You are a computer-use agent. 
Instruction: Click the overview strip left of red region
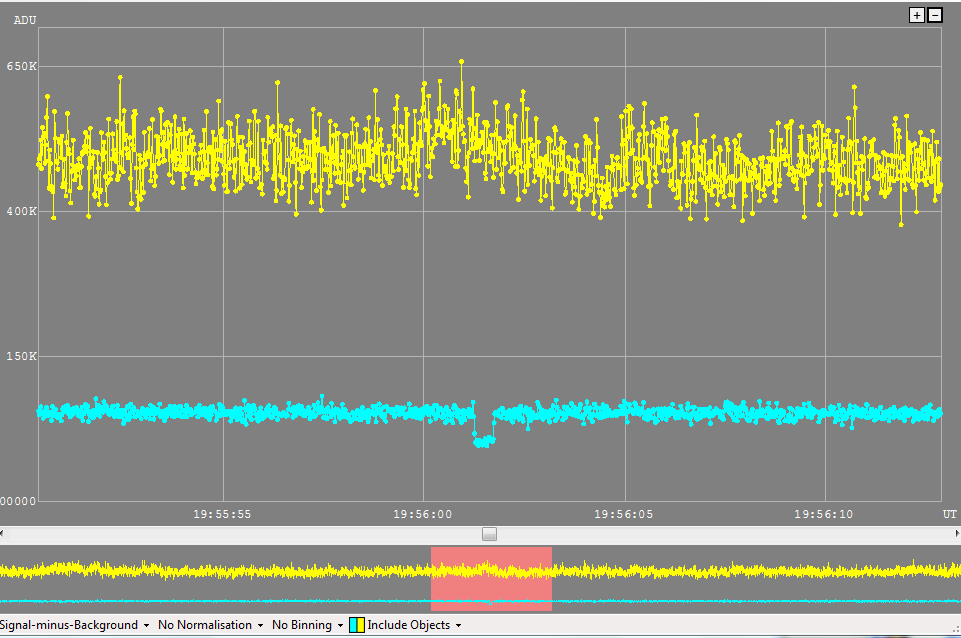point(215,579)
